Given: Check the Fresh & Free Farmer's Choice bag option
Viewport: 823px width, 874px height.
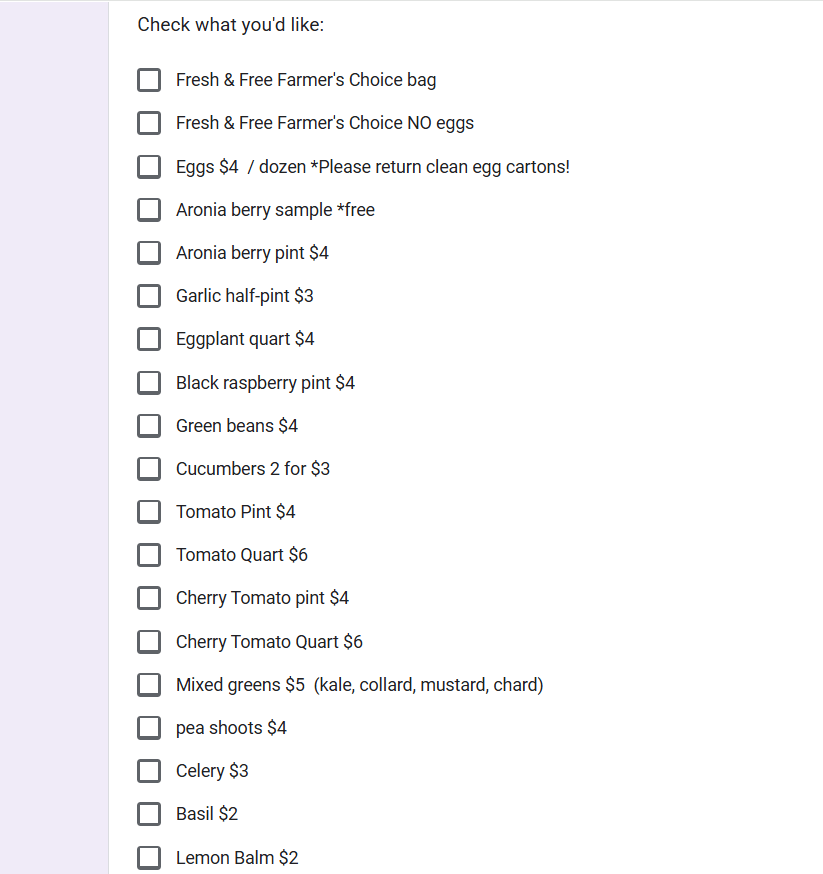Looking at the screenshot, I should 149,80.
